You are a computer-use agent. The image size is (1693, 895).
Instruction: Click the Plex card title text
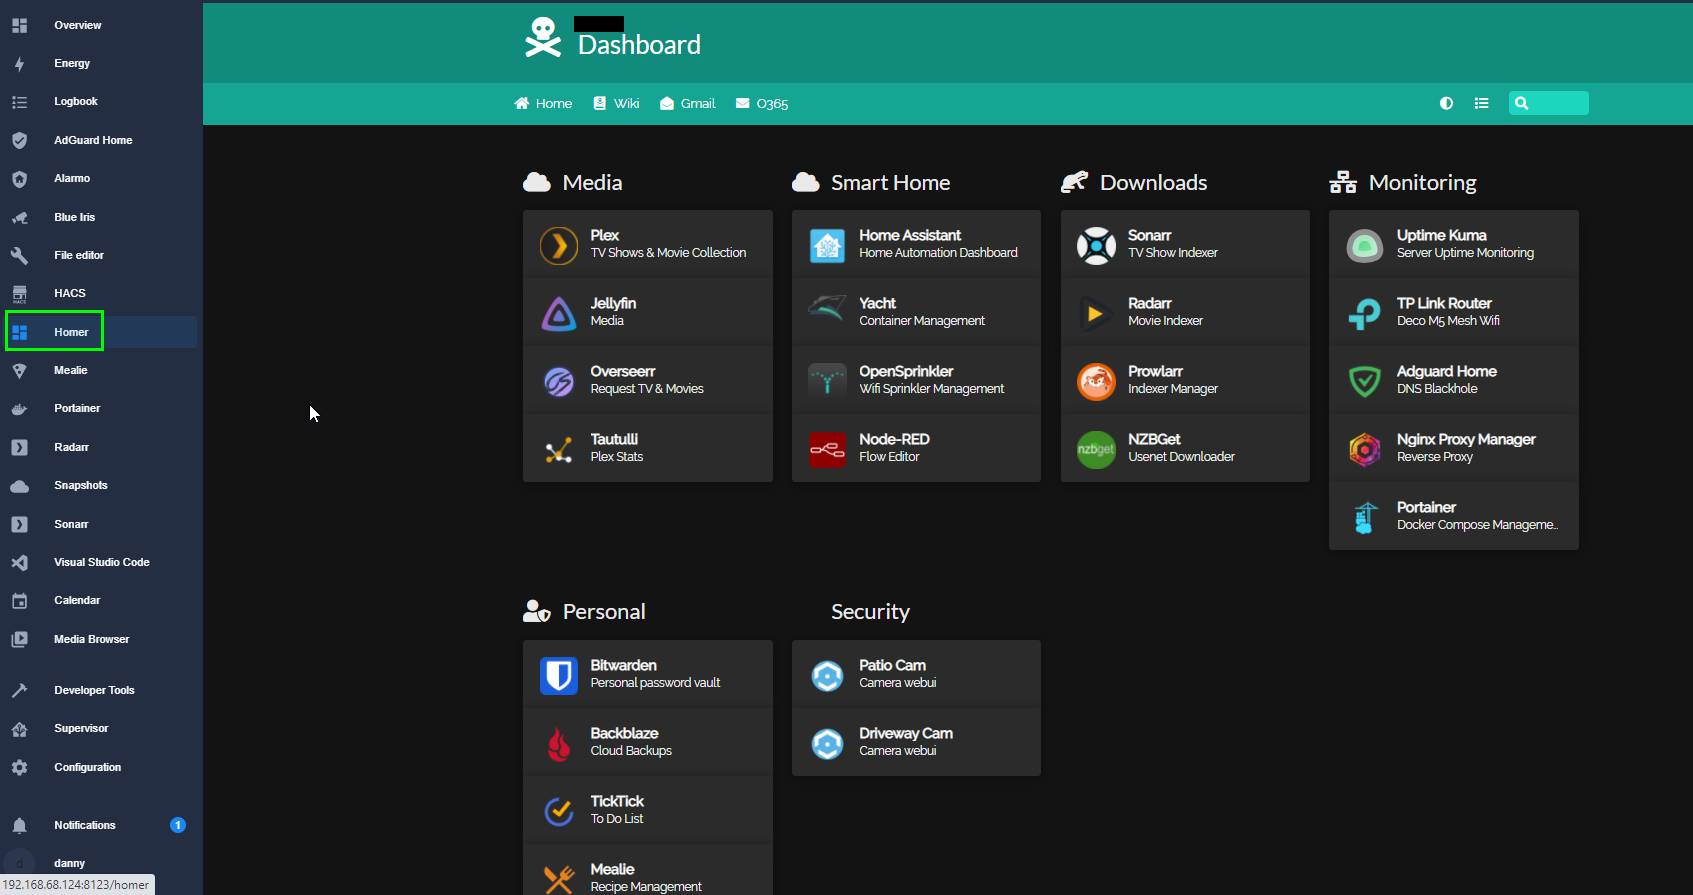tap(604, 235)
